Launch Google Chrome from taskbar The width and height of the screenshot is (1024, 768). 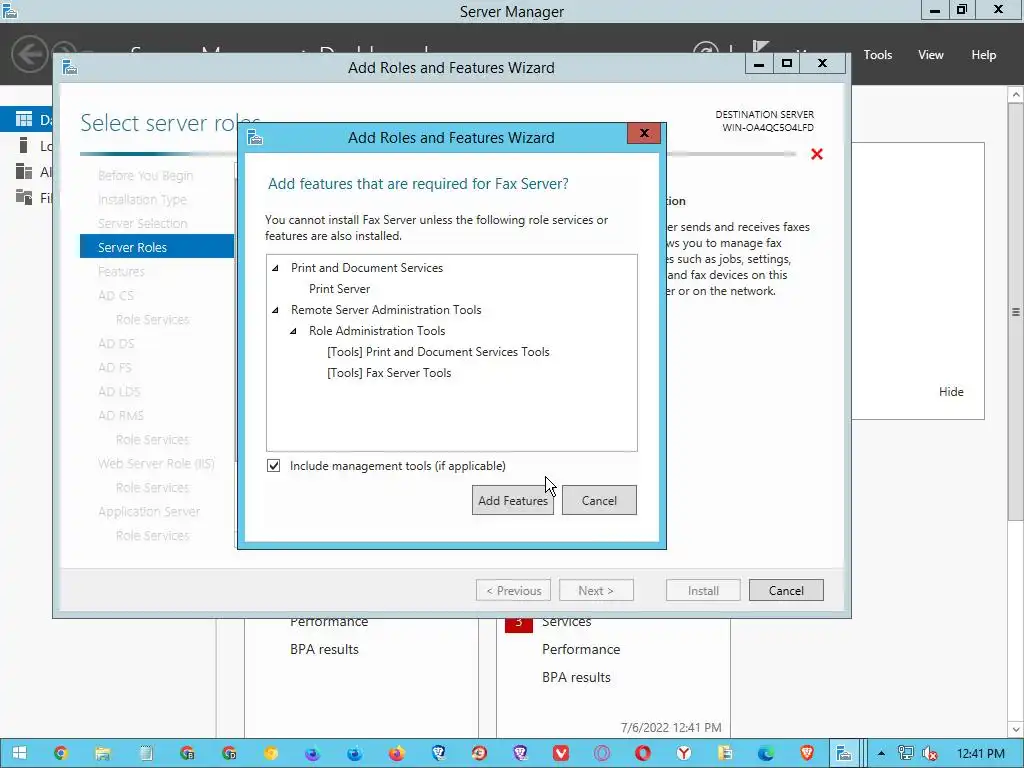pos(61,753)
